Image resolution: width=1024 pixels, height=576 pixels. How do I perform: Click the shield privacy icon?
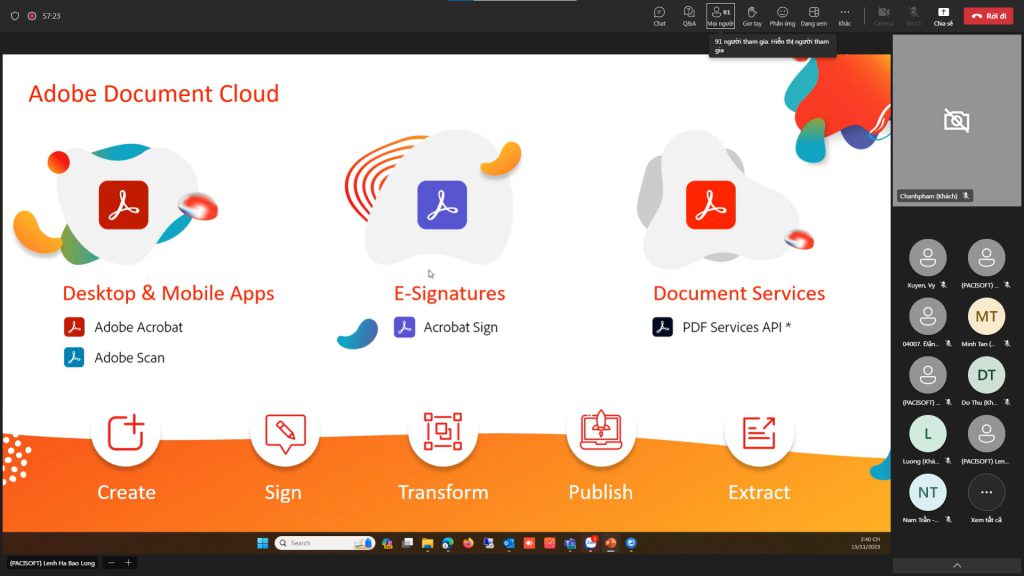click(14, 16)
